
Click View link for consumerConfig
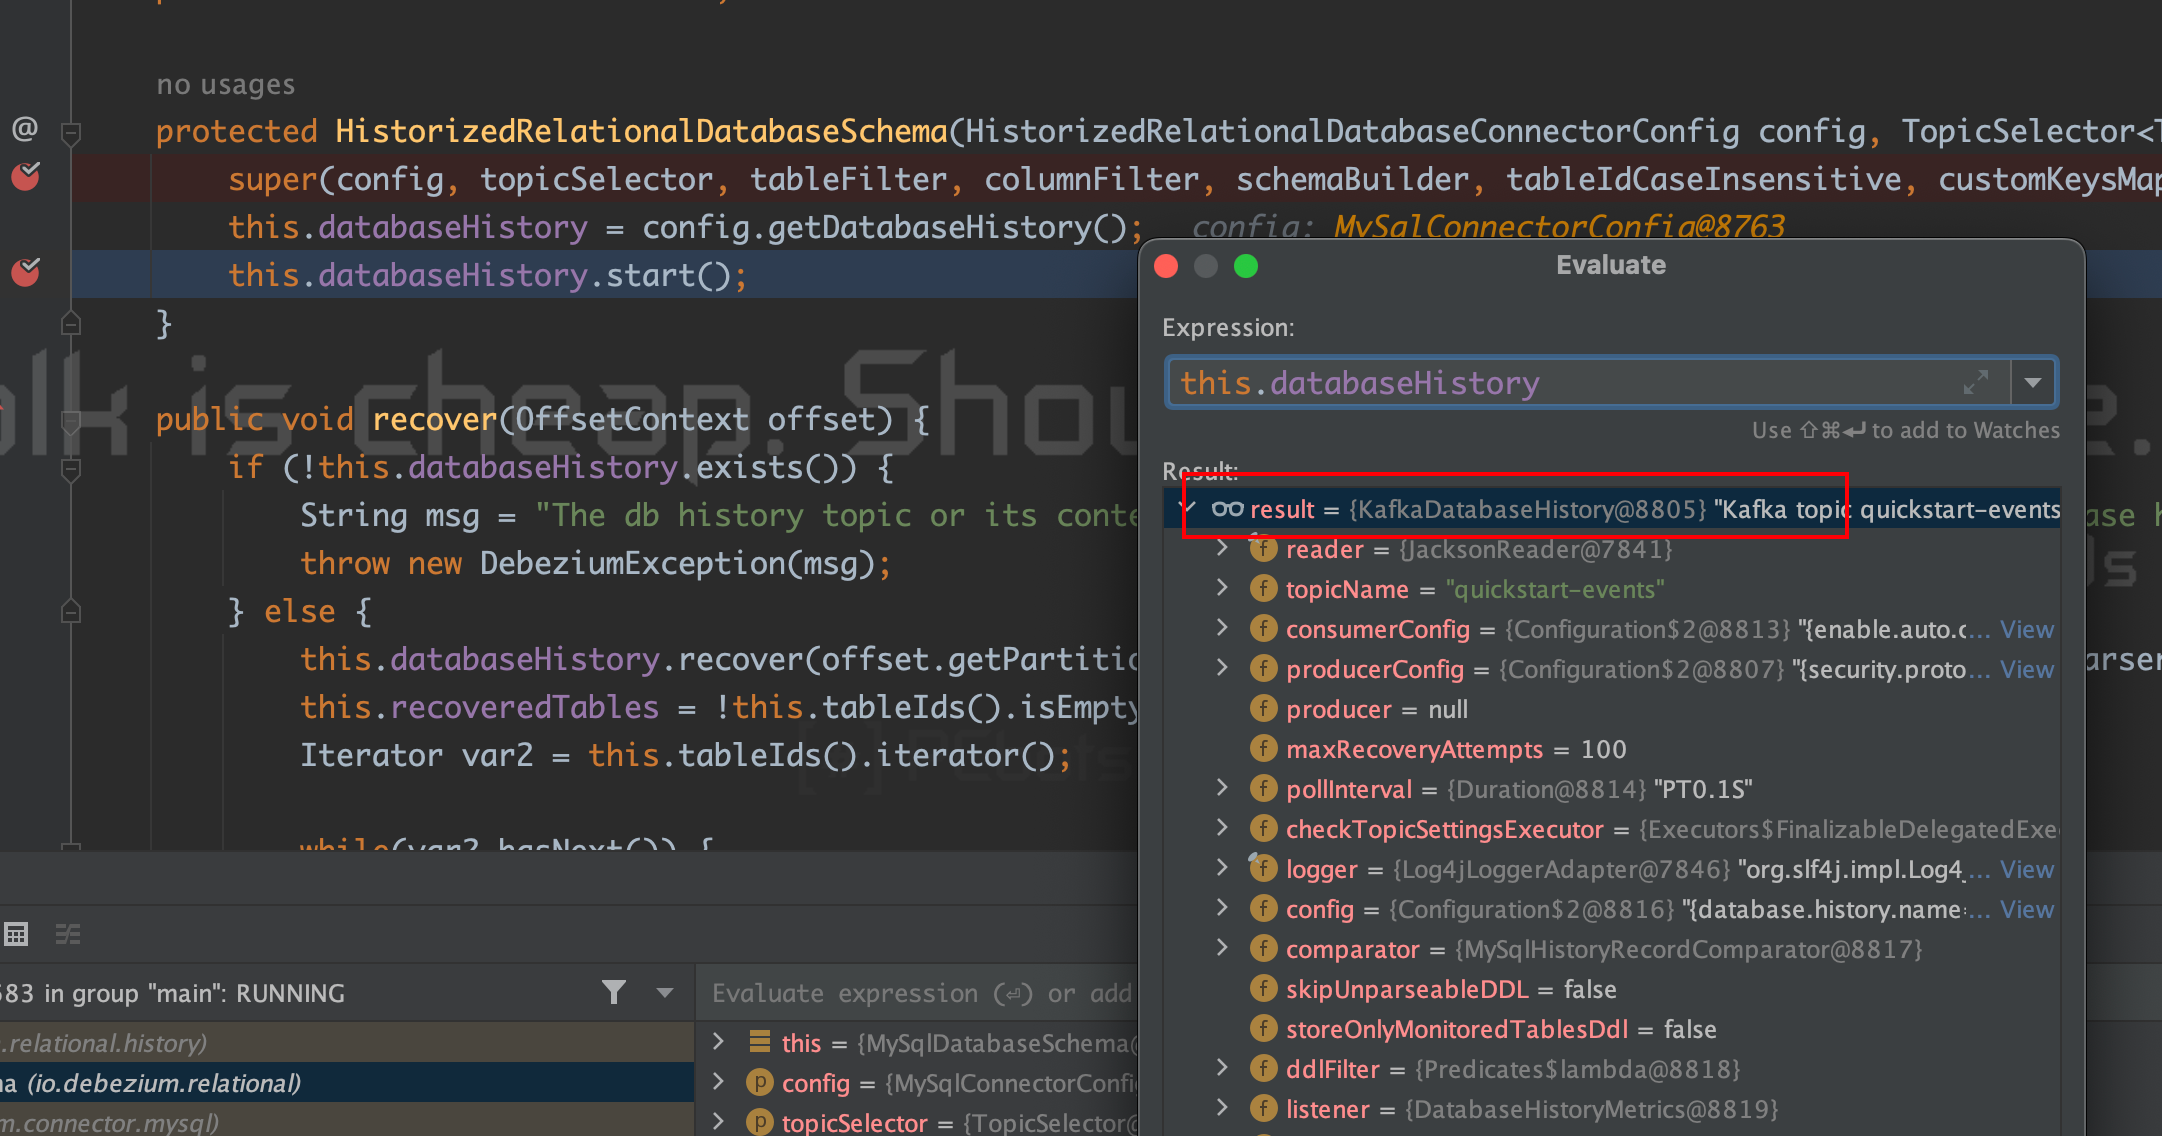pos(2027,629)
